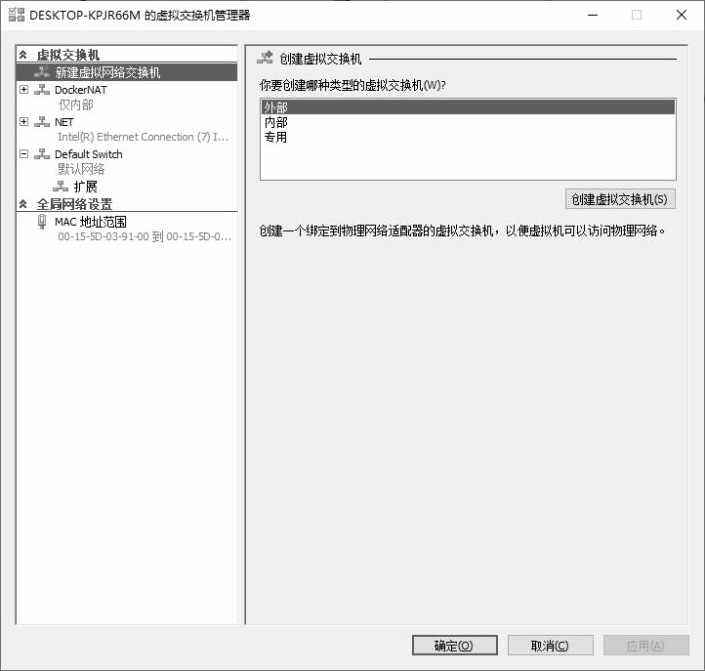This screenshot has height=671, width=705.
Task: Click the 创建虚拟交换机(S) button
Action: 620,199
